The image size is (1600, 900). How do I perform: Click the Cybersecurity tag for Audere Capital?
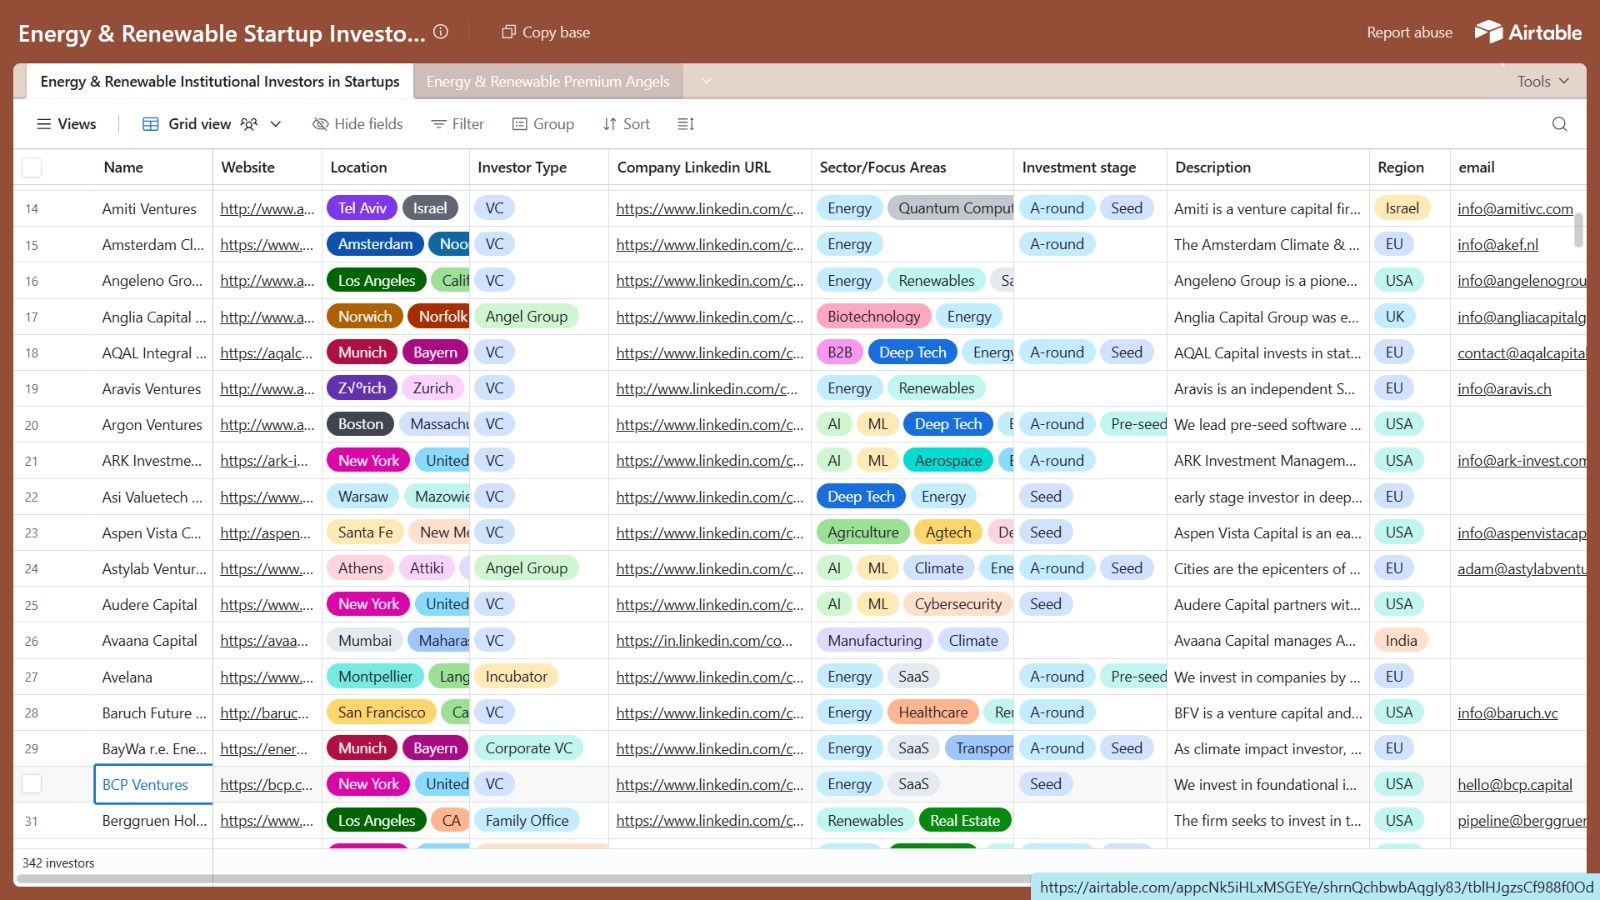(x=958, y=604)
